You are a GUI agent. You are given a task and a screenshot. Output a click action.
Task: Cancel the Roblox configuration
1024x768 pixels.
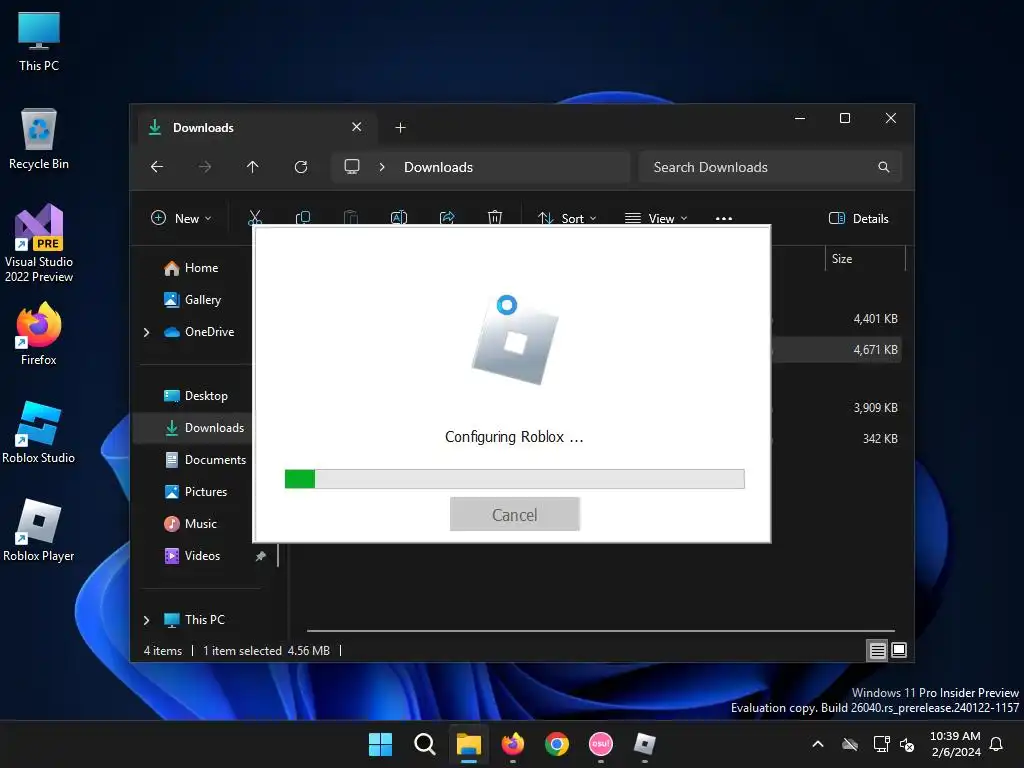[515, 515]
